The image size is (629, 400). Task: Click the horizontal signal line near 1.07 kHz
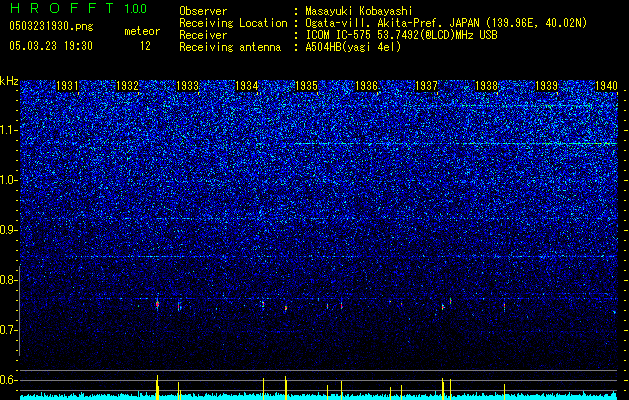click(x=455, y=143)
